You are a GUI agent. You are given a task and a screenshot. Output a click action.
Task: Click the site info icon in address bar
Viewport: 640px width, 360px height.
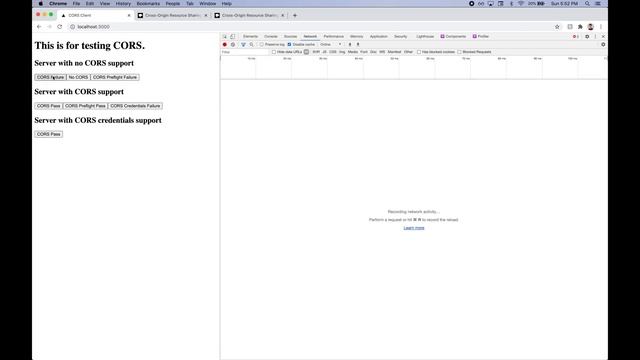[72, 27]
